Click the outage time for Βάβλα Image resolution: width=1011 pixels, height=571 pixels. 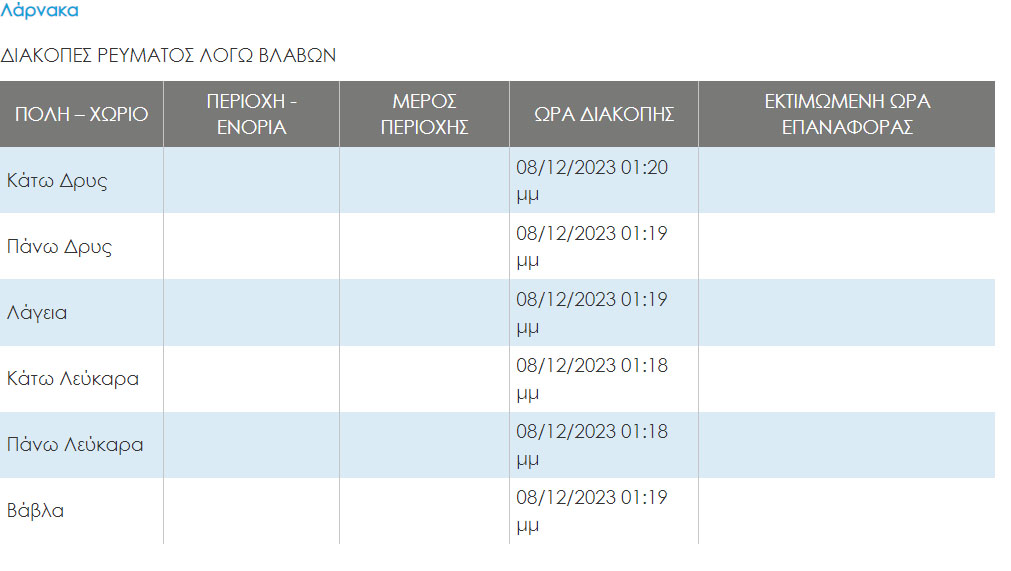592,510
